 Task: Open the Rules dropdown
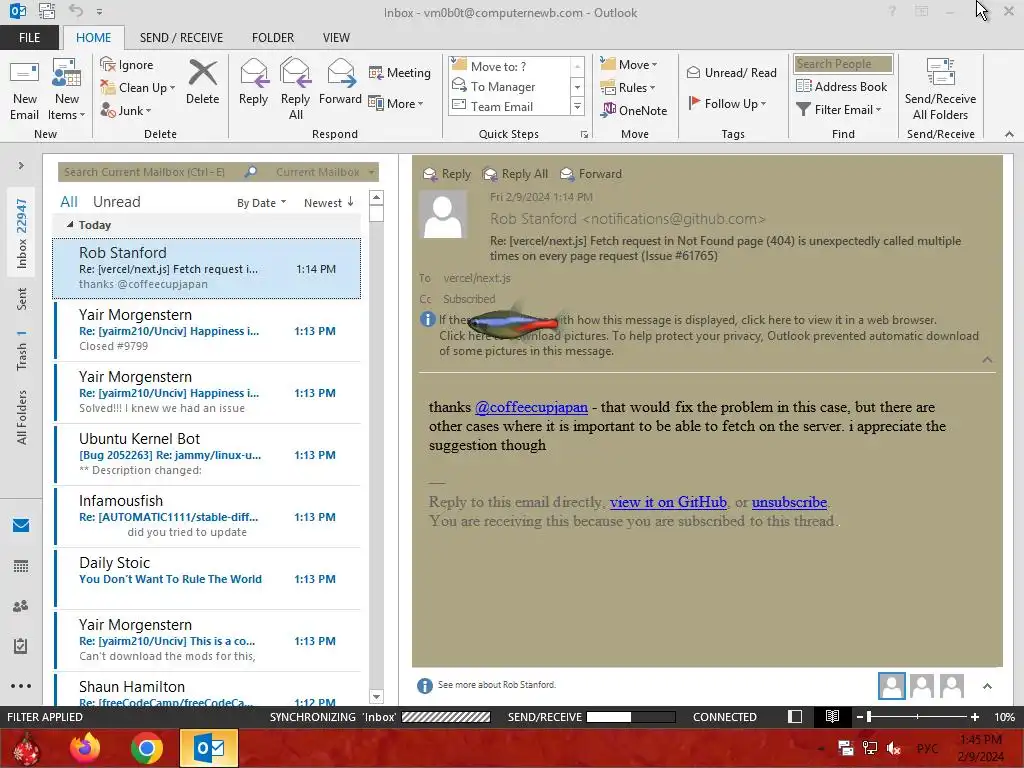click(x=628, y=88)
